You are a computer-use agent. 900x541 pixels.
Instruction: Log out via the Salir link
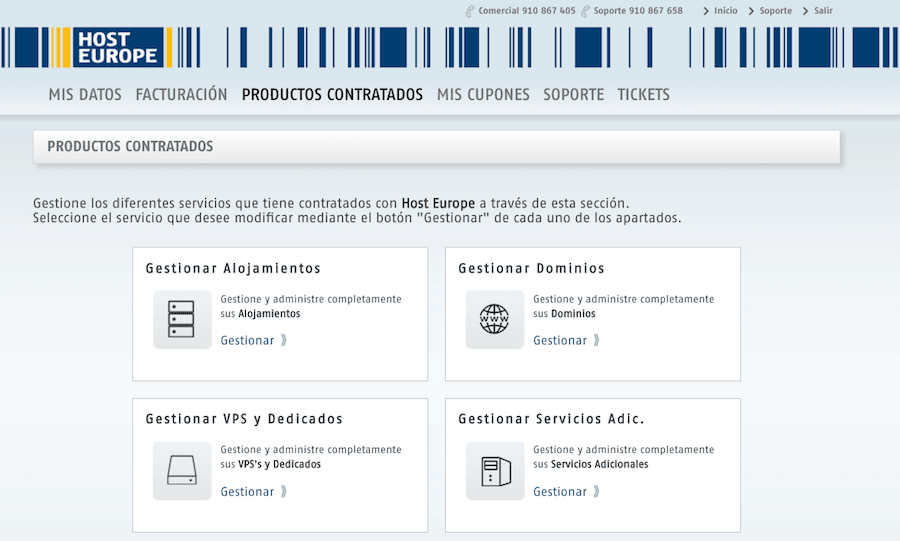[x=823, y=11]
